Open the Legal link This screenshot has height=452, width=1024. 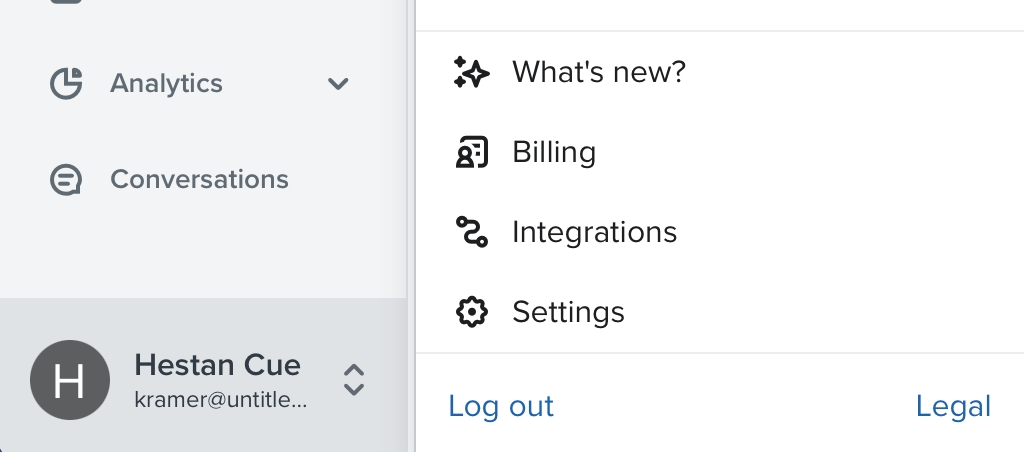[953, 406]
